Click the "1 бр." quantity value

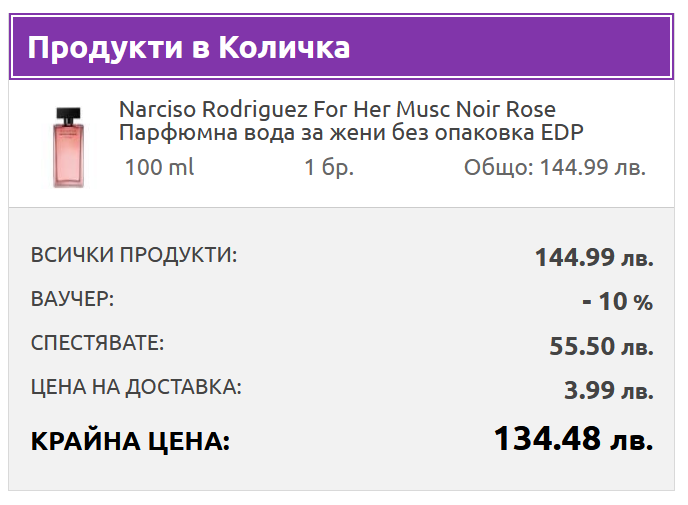[329, 167]
